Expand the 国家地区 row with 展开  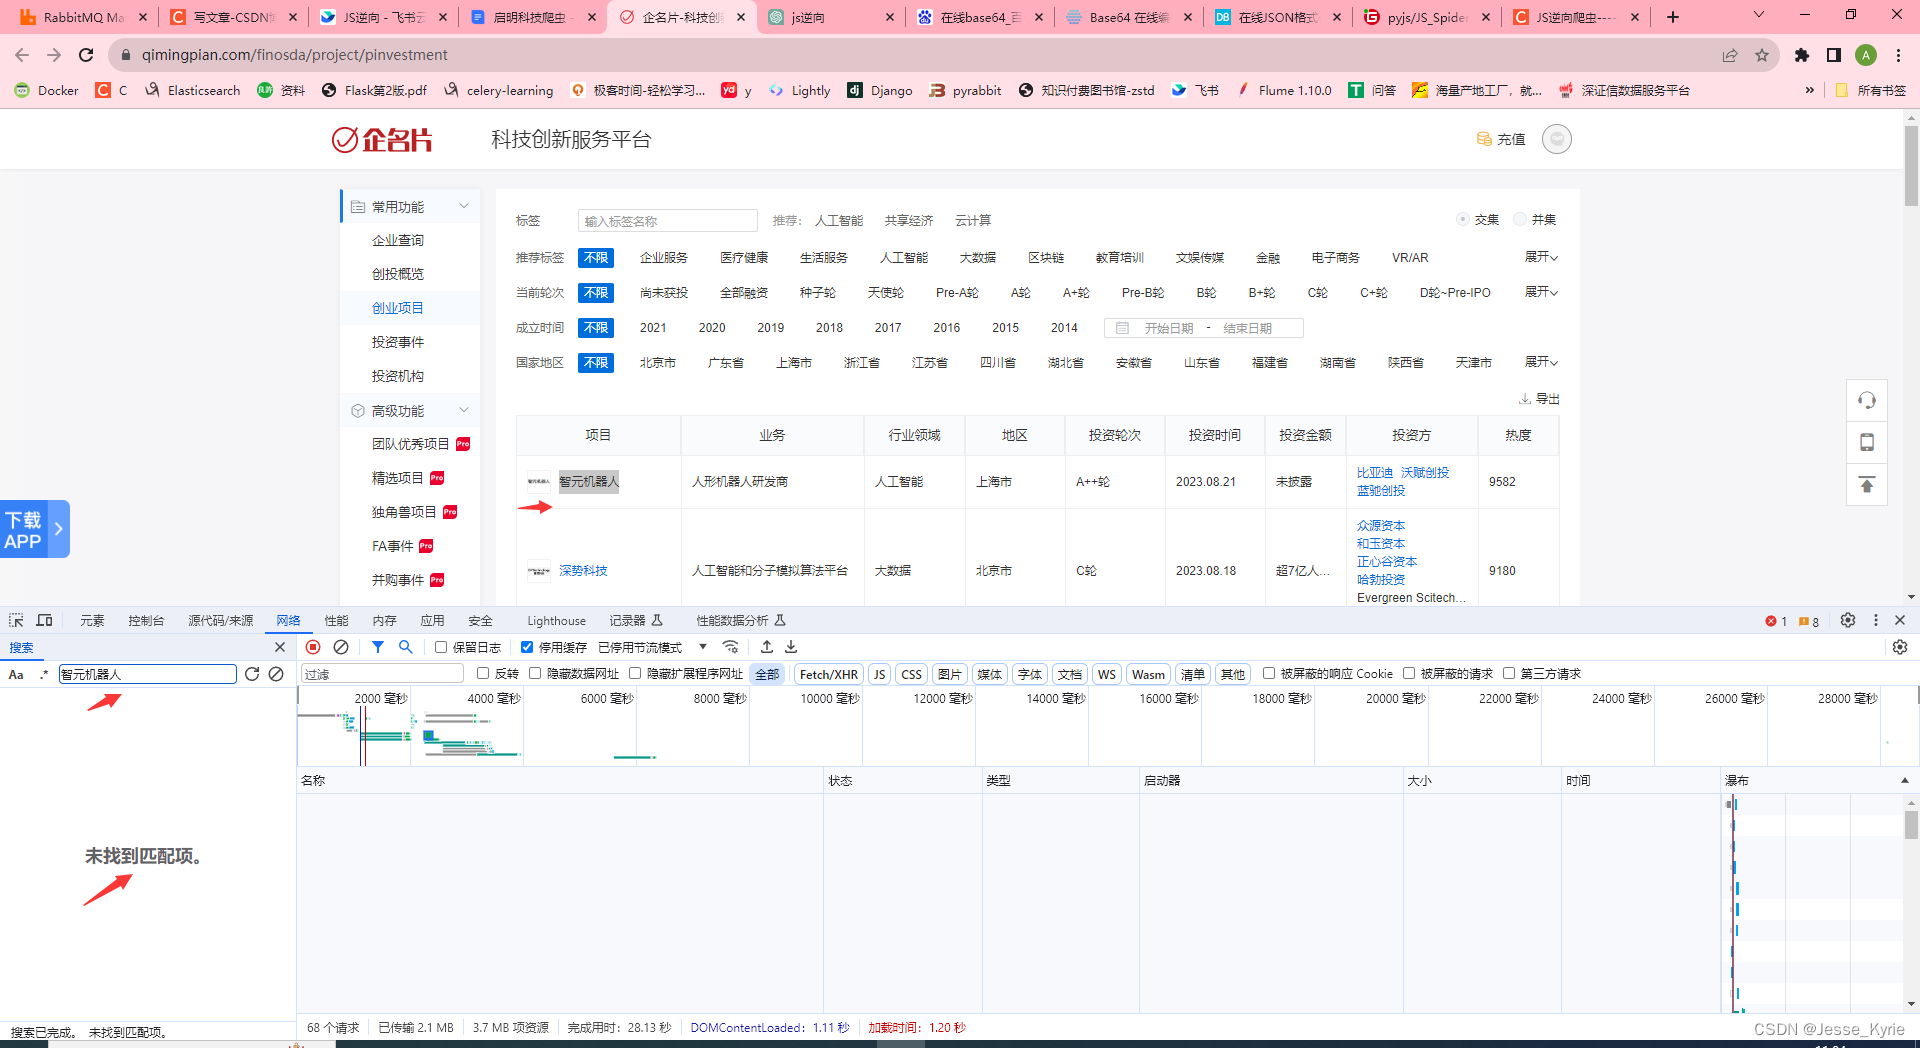pyautogui.click(x=1541, y=362)
